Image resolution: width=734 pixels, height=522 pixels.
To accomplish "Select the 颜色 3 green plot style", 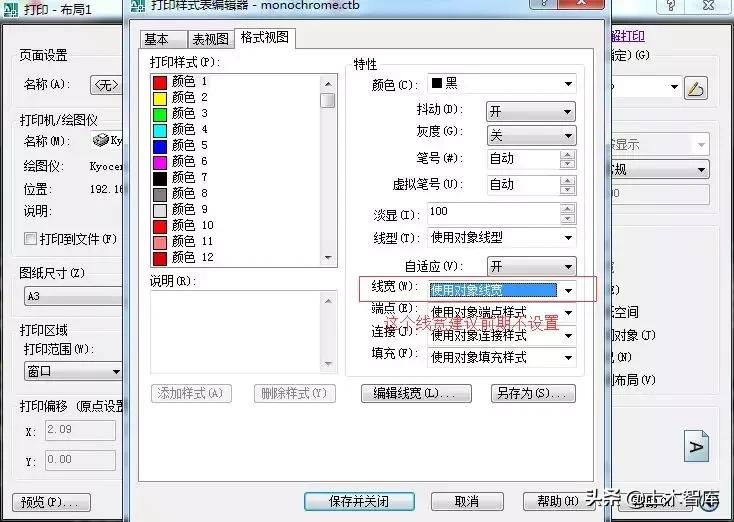I will coord(180,114).
